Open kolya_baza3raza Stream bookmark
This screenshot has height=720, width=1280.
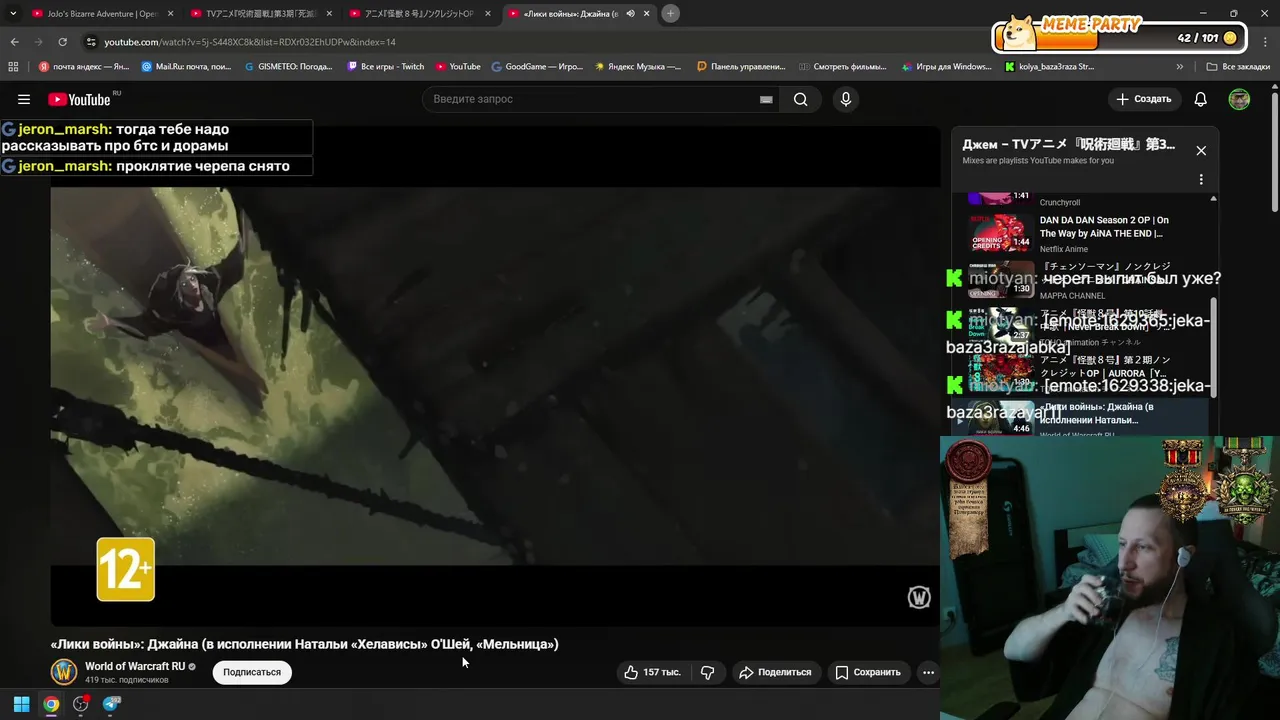pyautogui.click(x=1049, y=67)
